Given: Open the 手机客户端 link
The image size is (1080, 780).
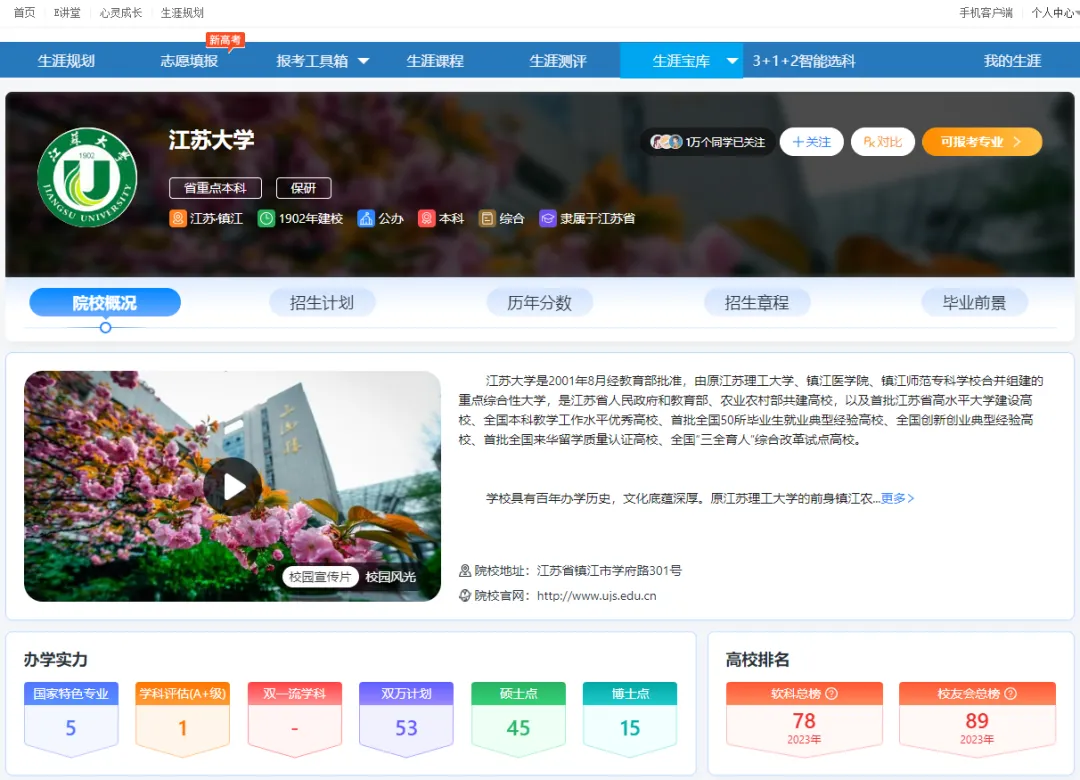Looking at the screenshot, I should tap(986, 12).
